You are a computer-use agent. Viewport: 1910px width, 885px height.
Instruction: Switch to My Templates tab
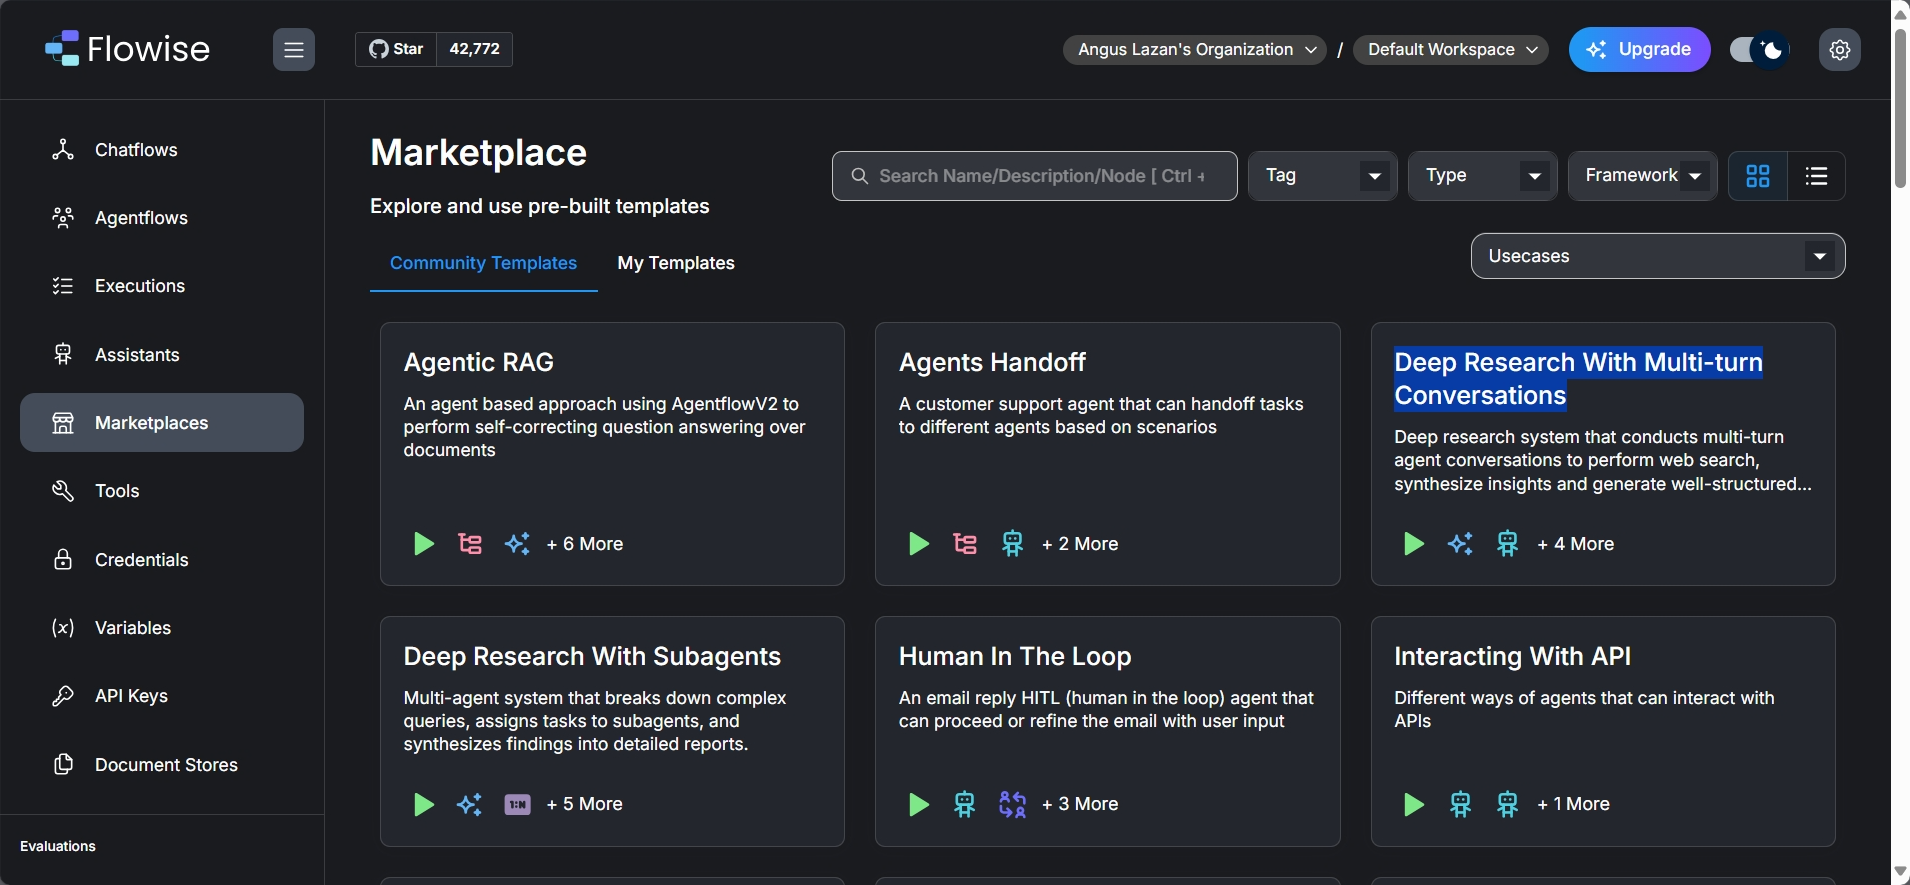point(676,263)
